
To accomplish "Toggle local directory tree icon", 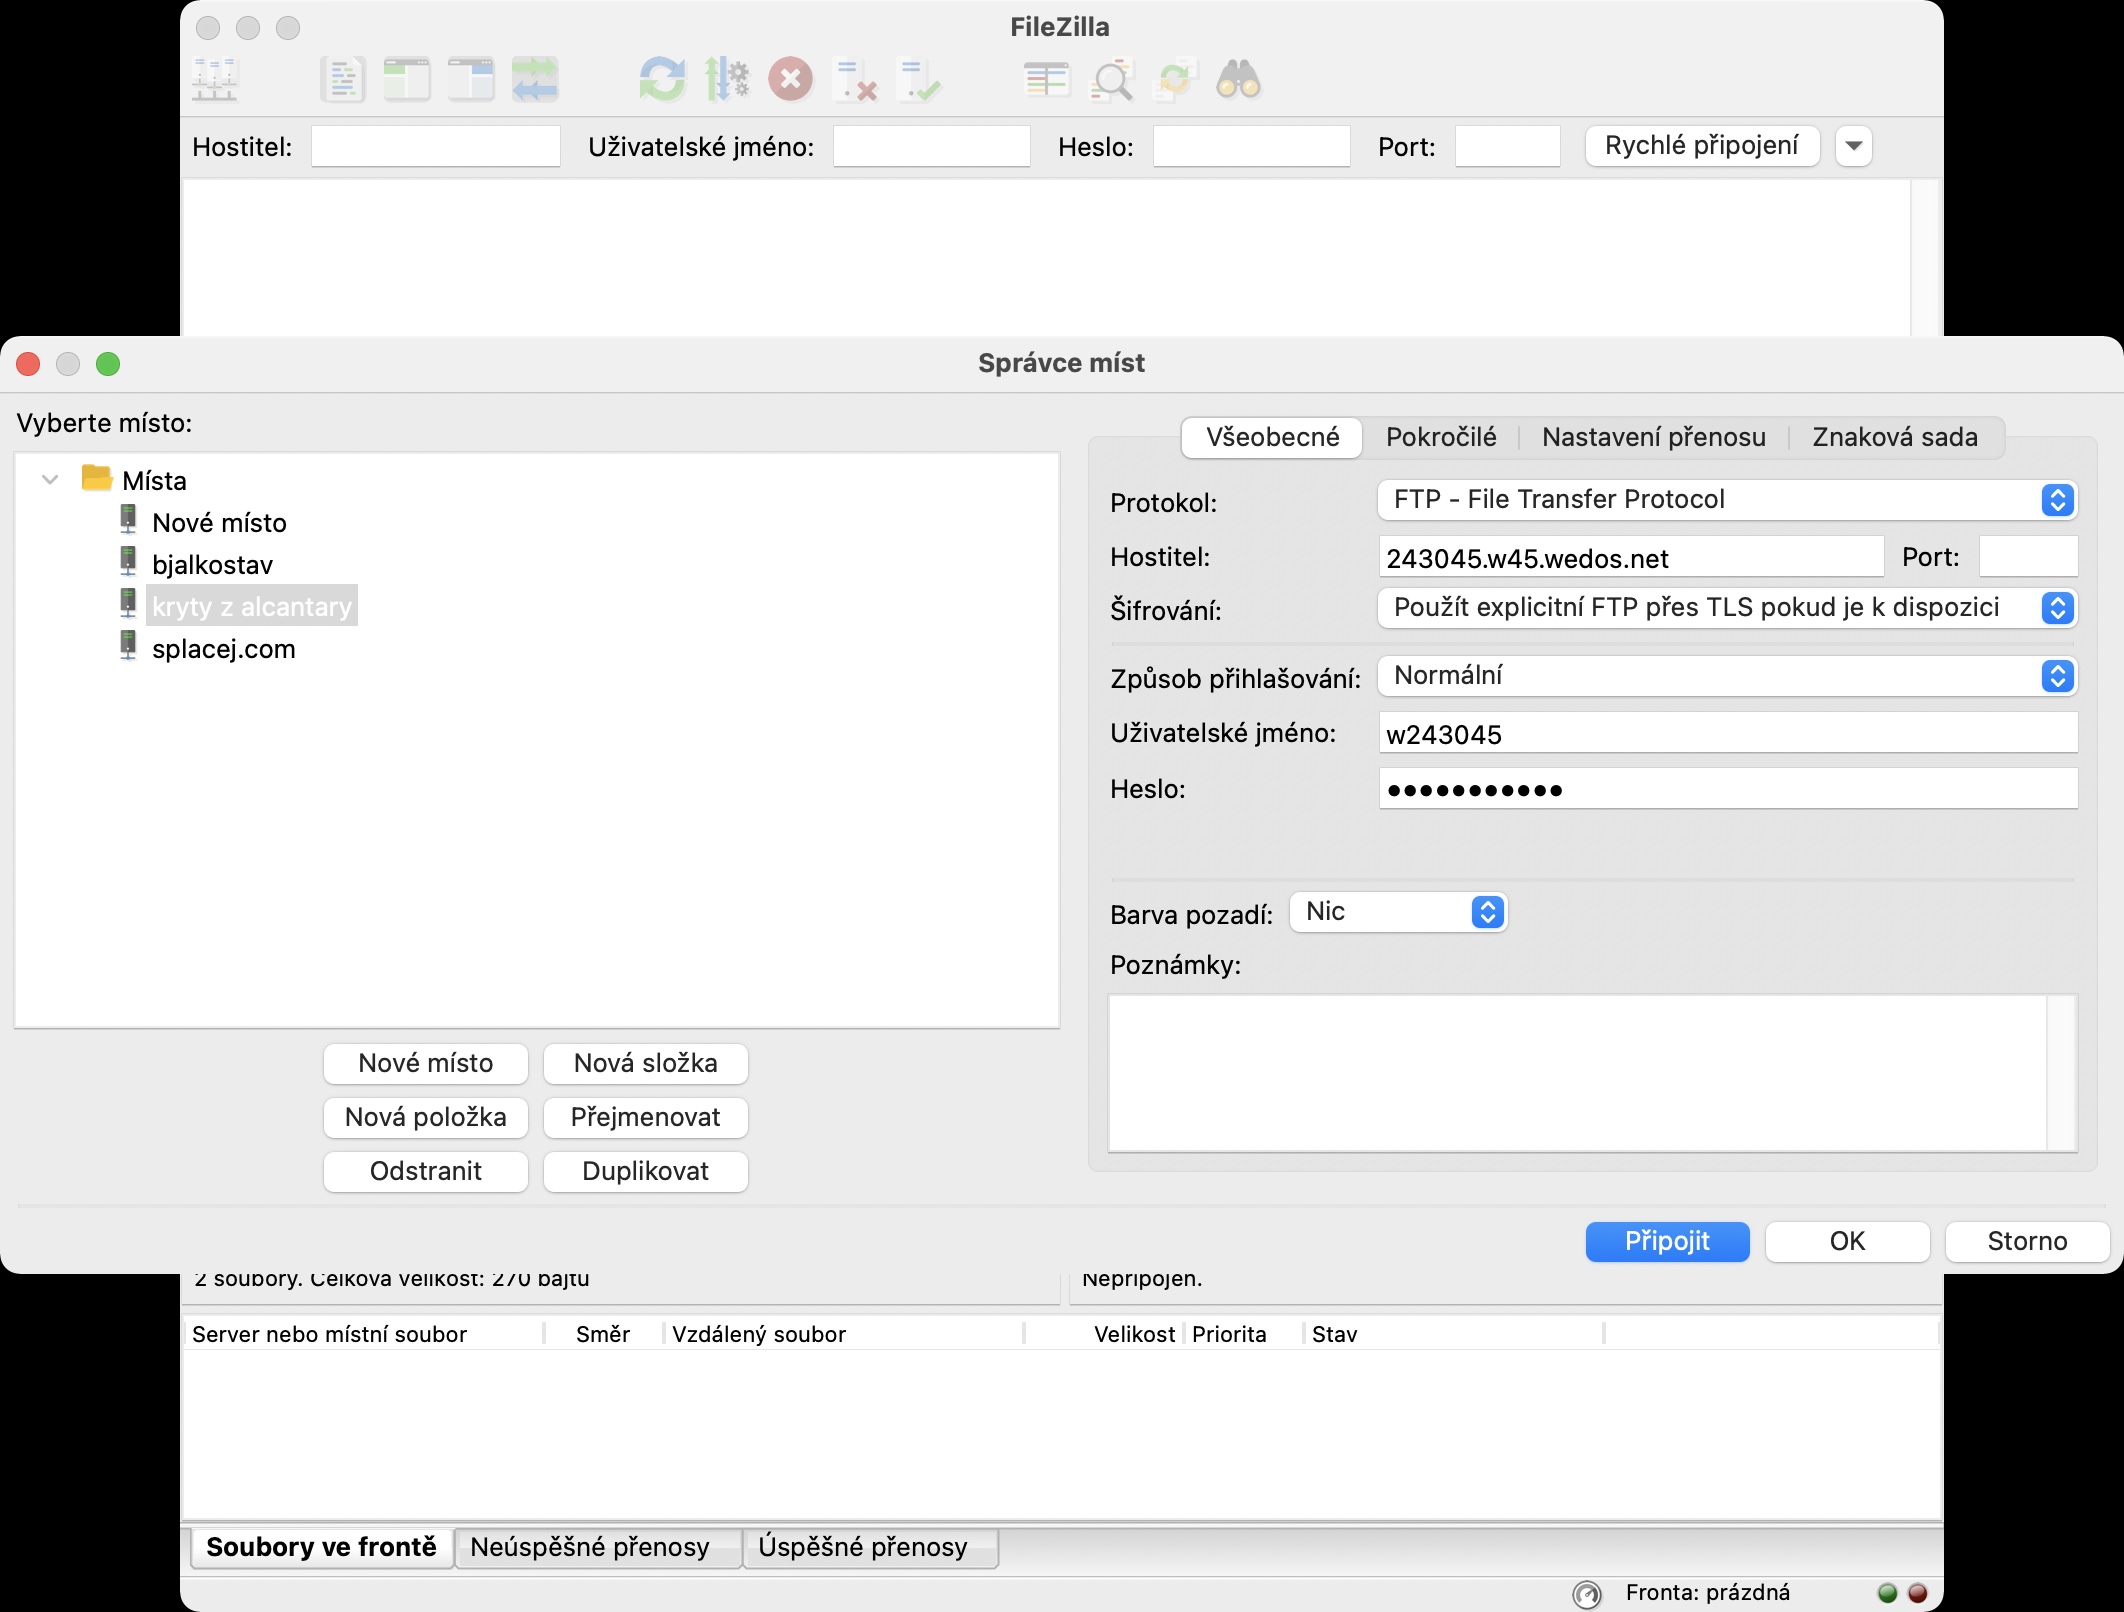I will pyautogui.click(x=407, y=79).
